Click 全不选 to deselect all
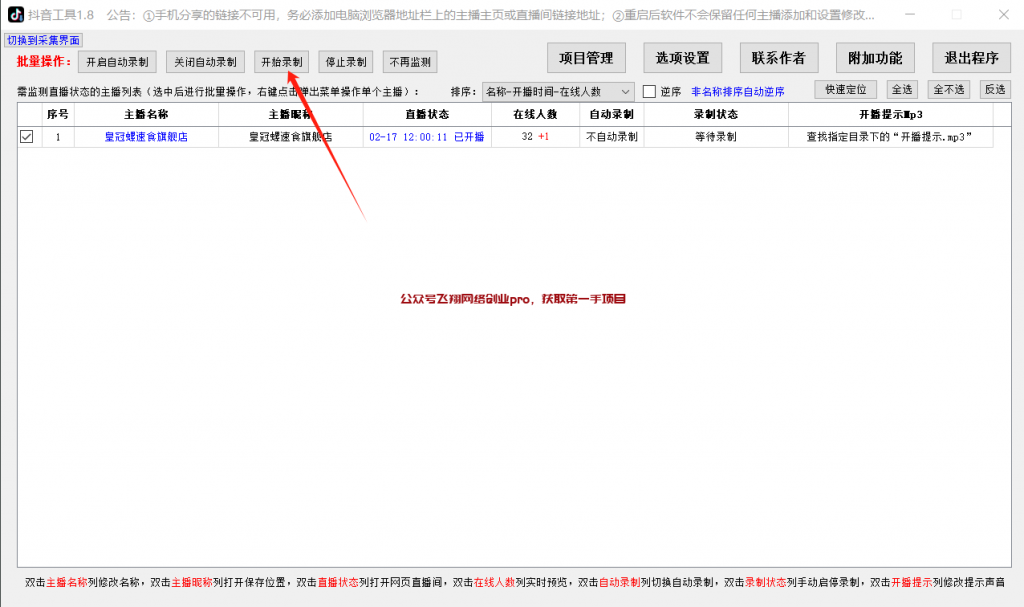 tap(949, 90)
